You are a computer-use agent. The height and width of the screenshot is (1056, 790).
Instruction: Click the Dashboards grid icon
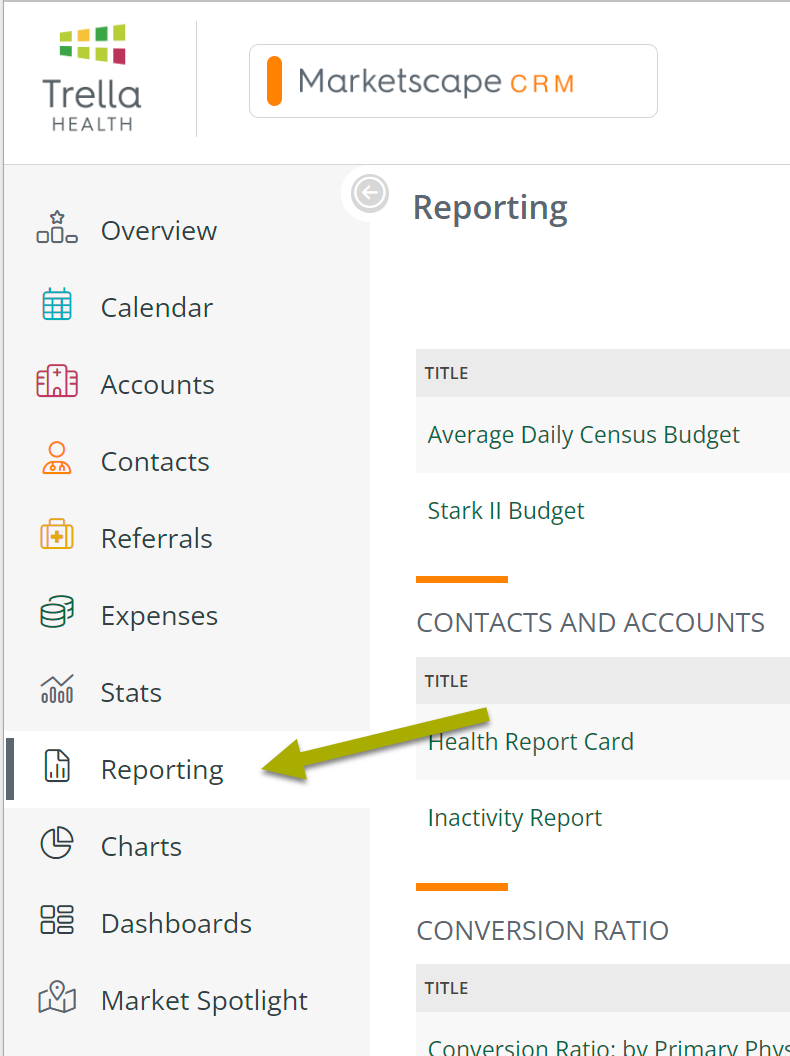57,922
